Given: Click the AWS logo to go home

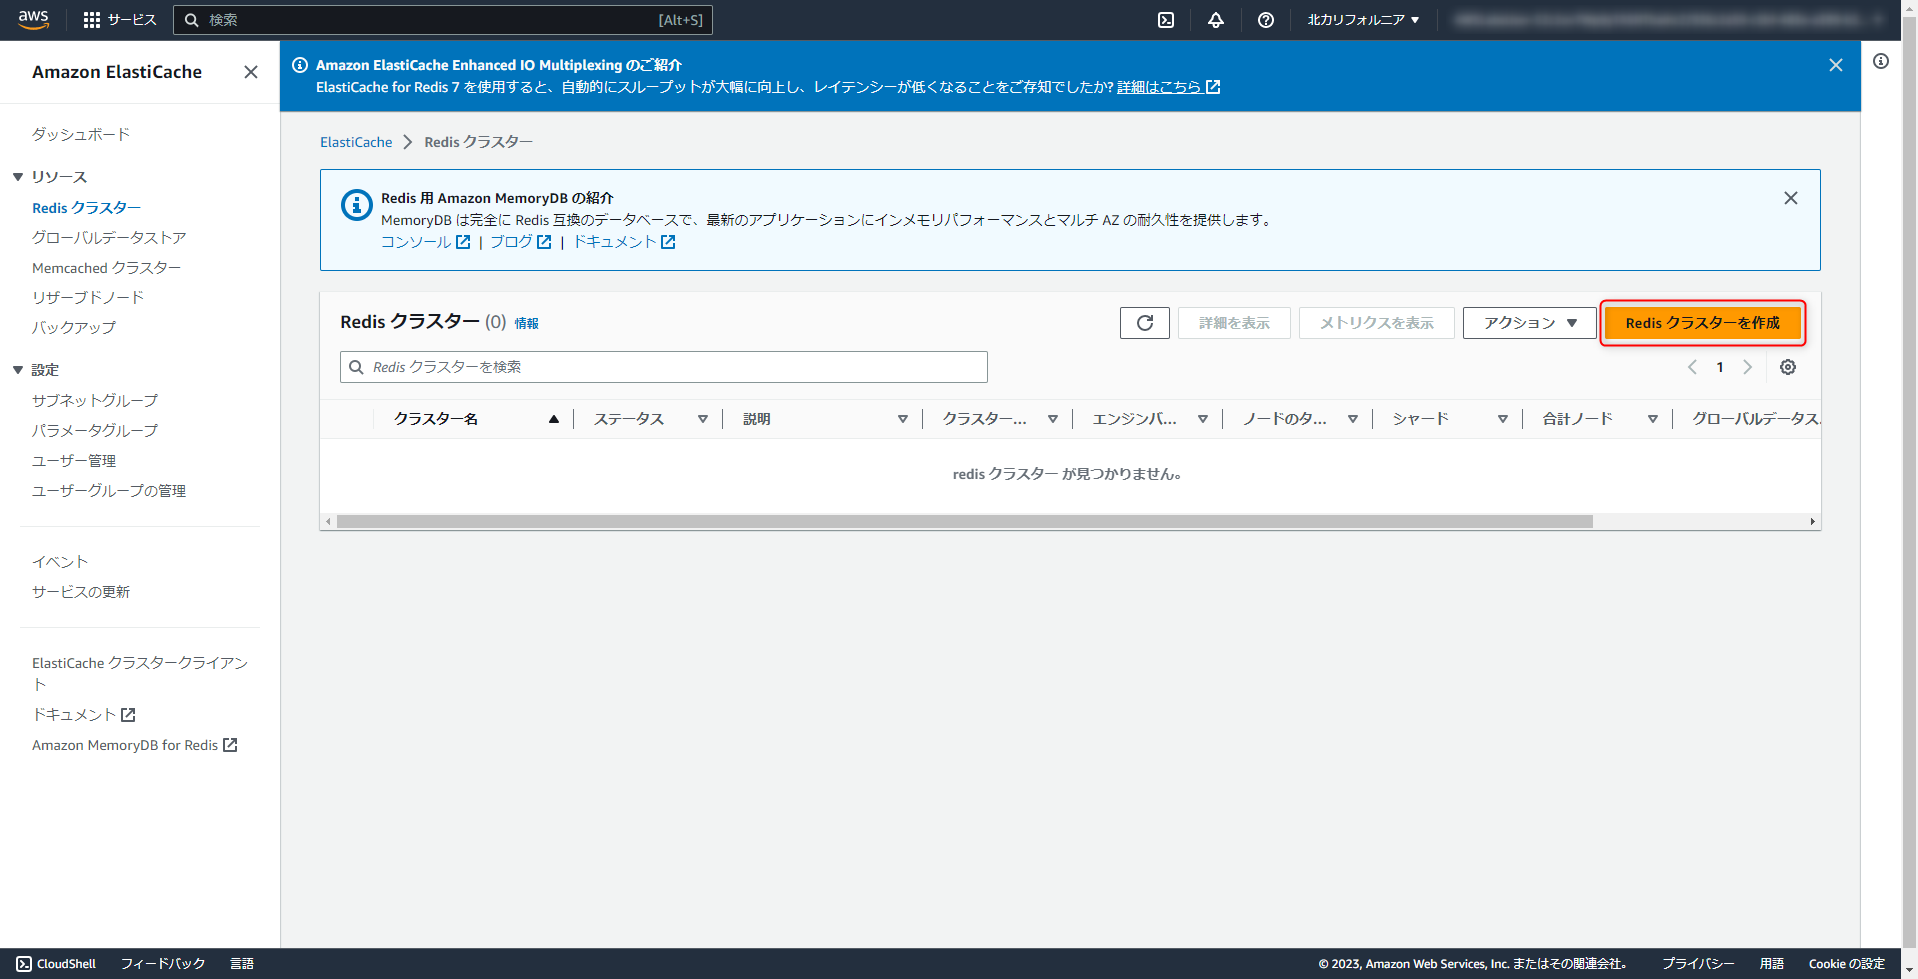Looking at the screenshot, I should point(33,19).
